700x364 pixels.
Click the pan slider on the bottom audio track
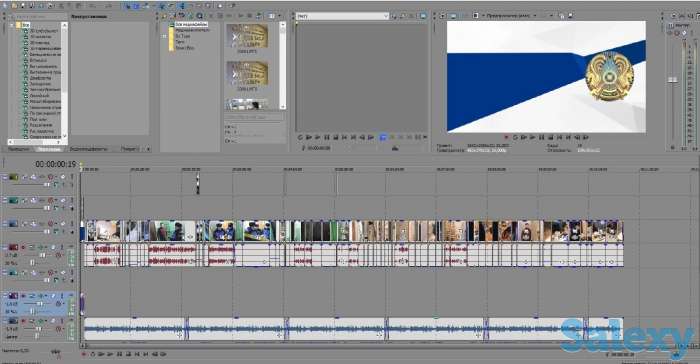[x=37, y=336]
